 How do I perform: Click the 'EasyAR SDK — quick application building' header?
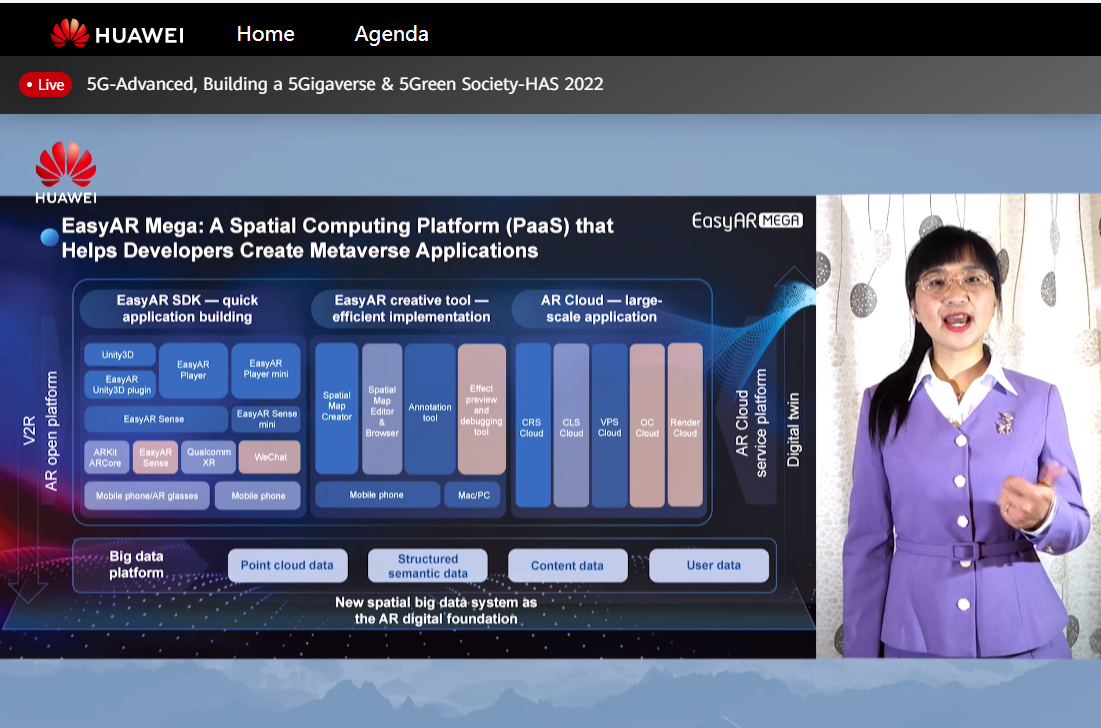[187, 308]
